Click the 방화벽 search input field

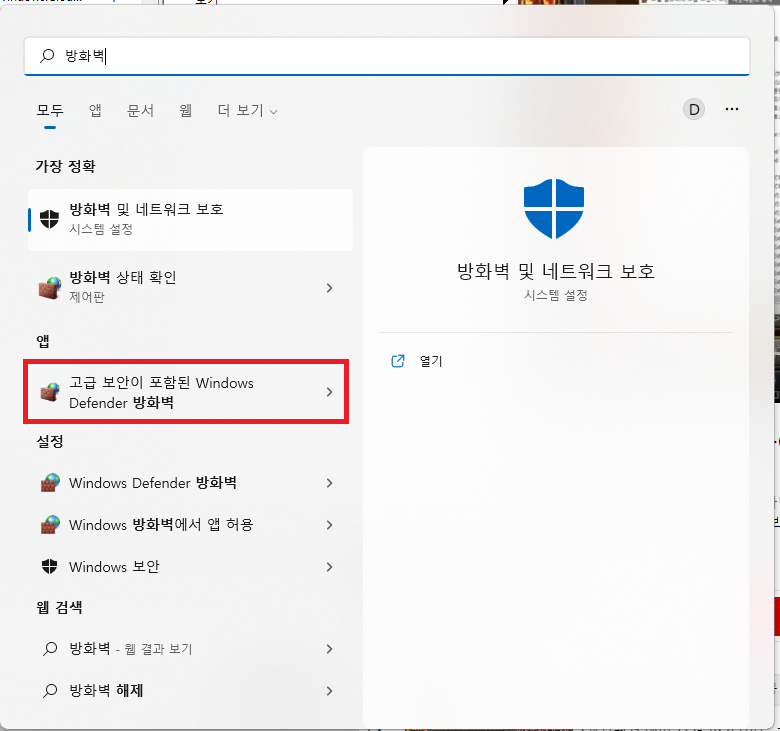click(x=387, y=56)
